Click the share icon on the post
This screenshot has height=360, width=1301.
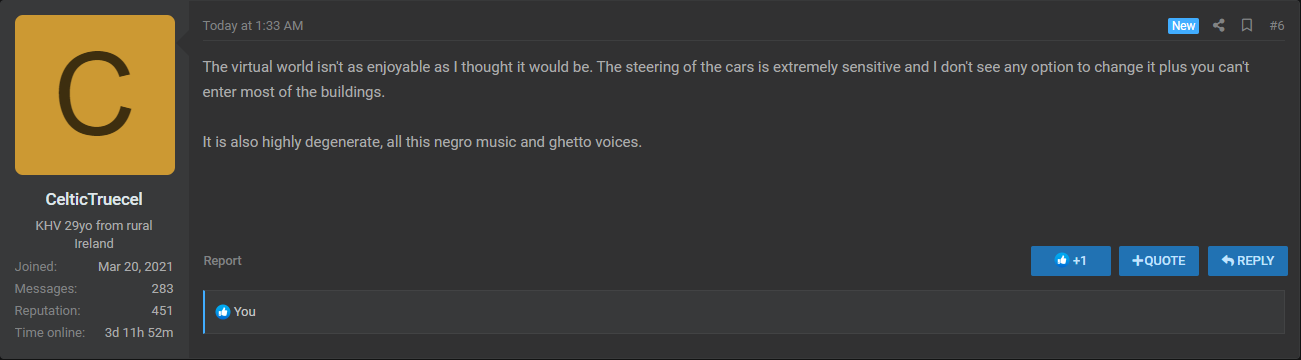pyautogui.click(x=1219, y=26)
